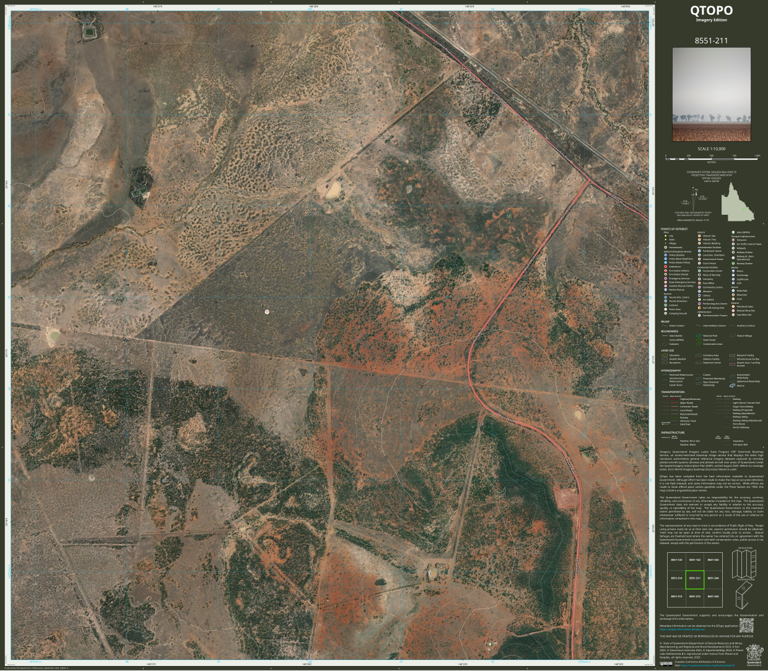Click the QTOPO title heading

[711, 10]
